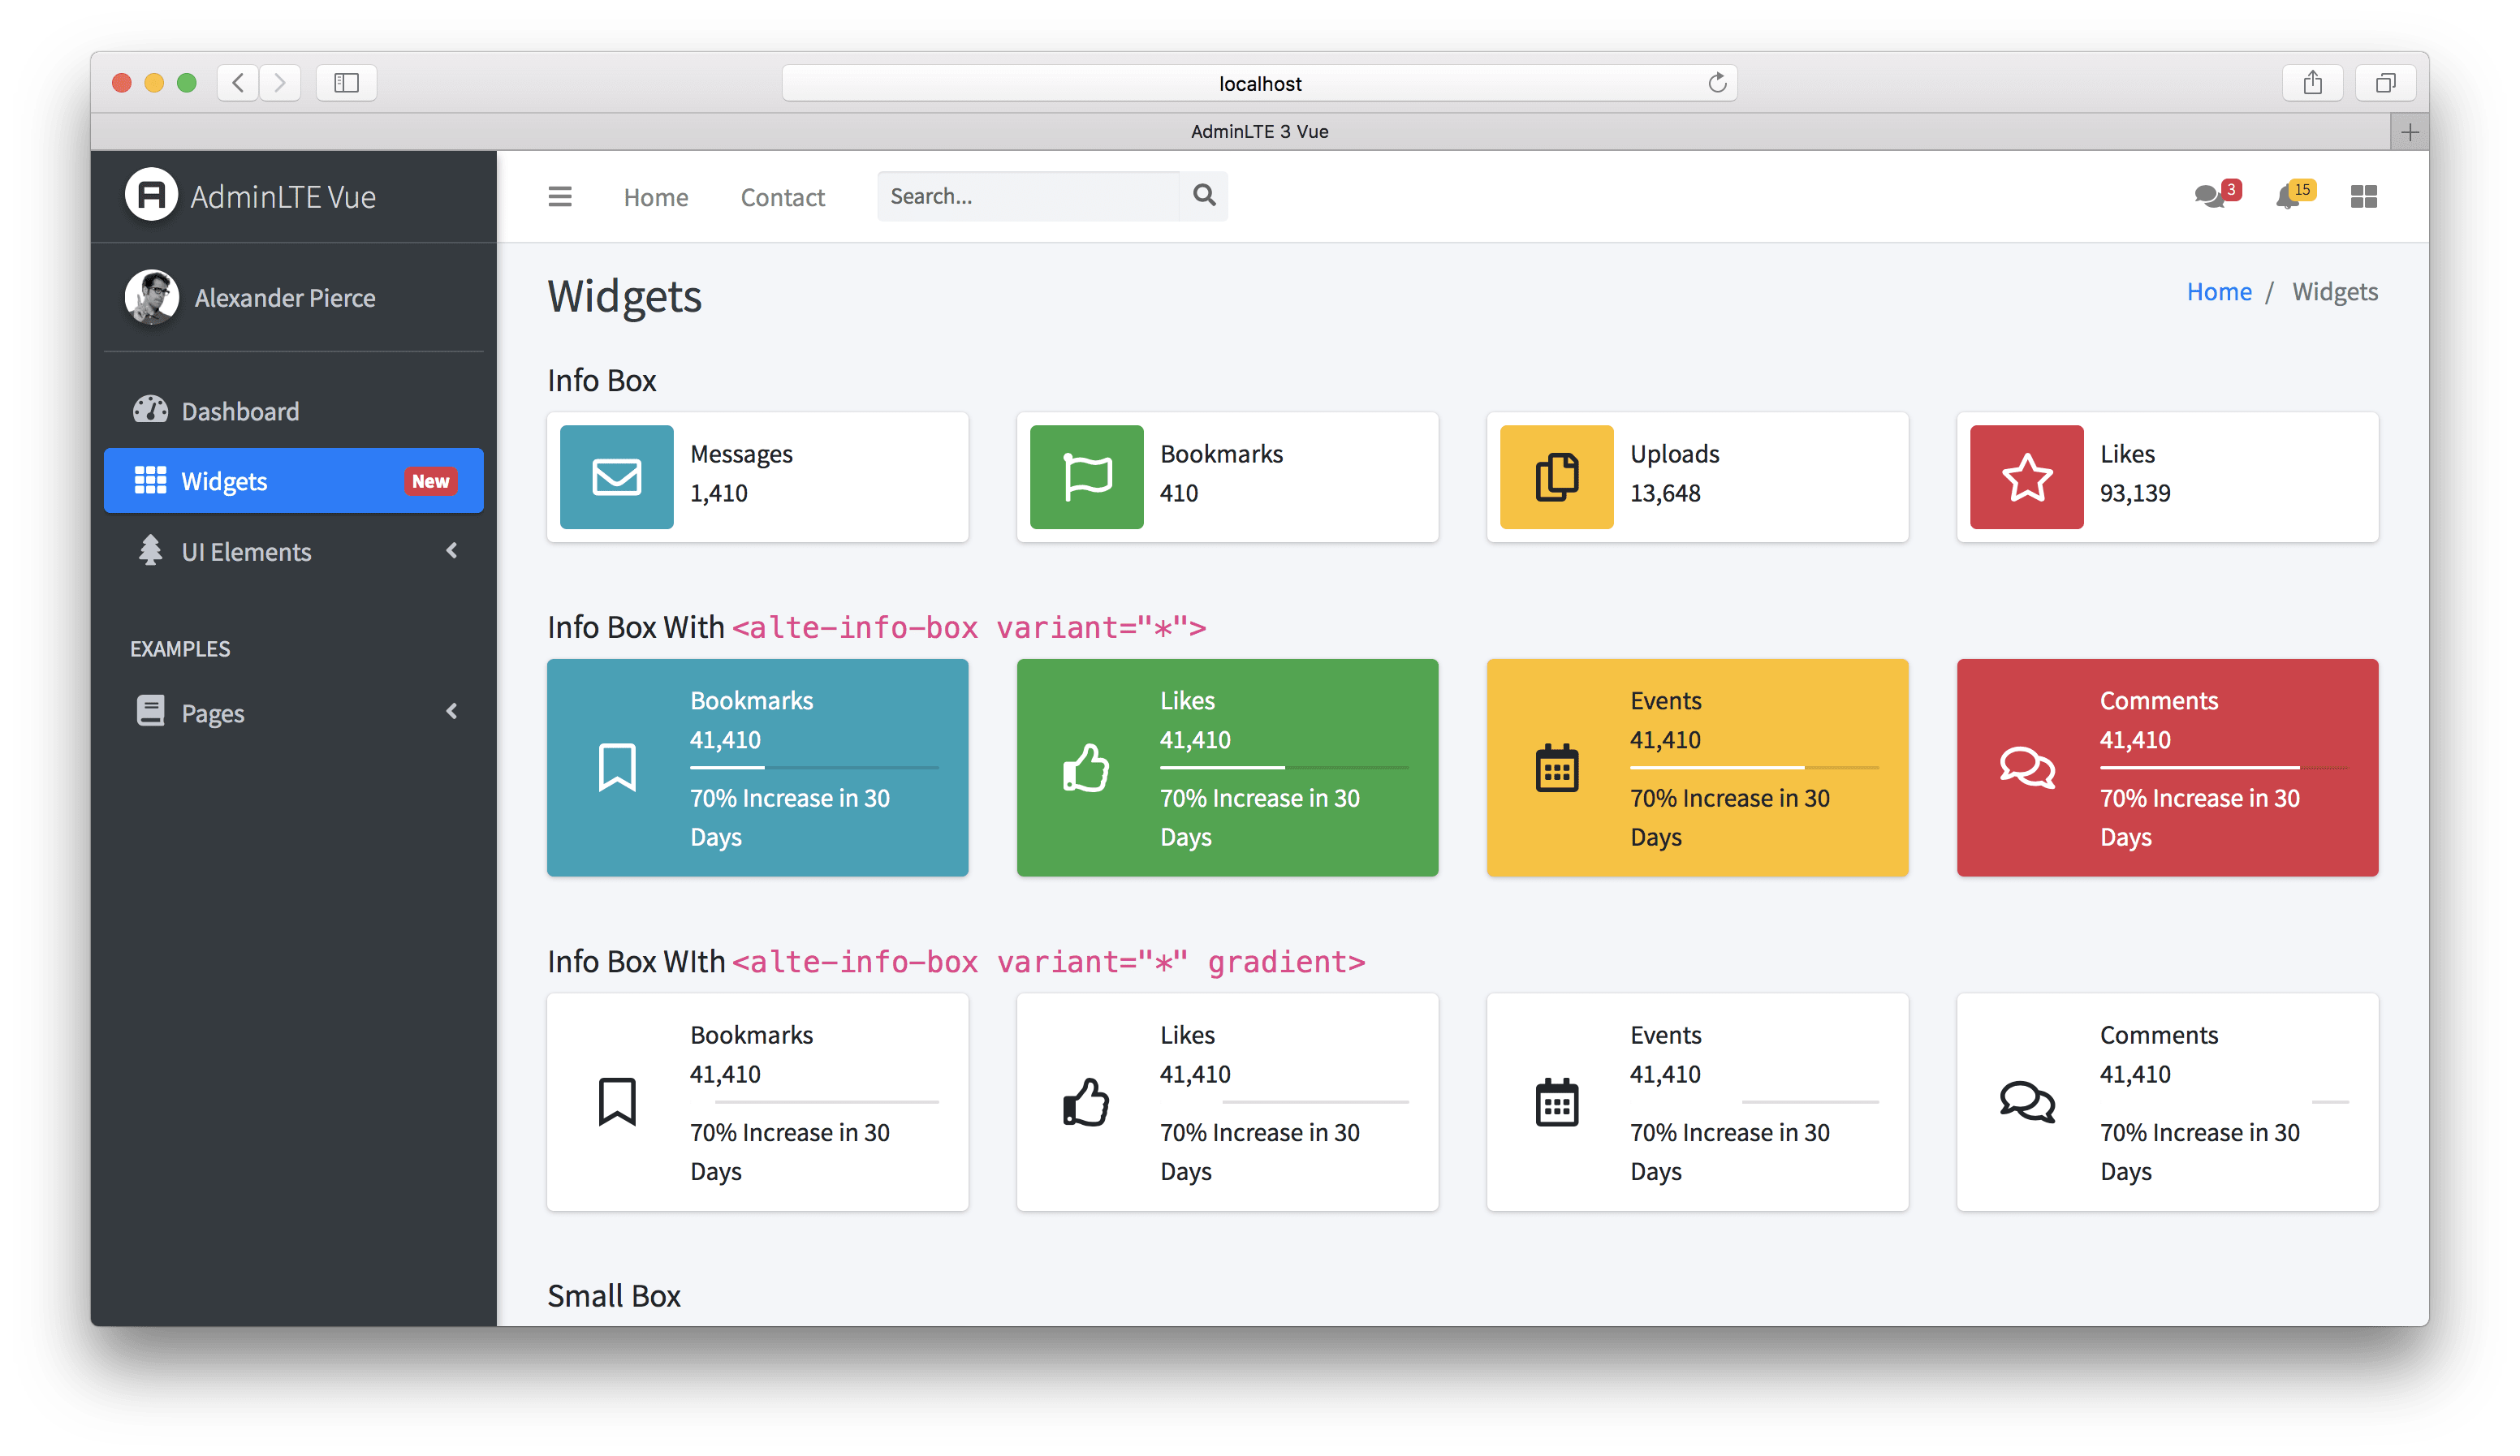Toggle sidebar with hamburger menu icon

pyautogui.click(x=560, y=197)
